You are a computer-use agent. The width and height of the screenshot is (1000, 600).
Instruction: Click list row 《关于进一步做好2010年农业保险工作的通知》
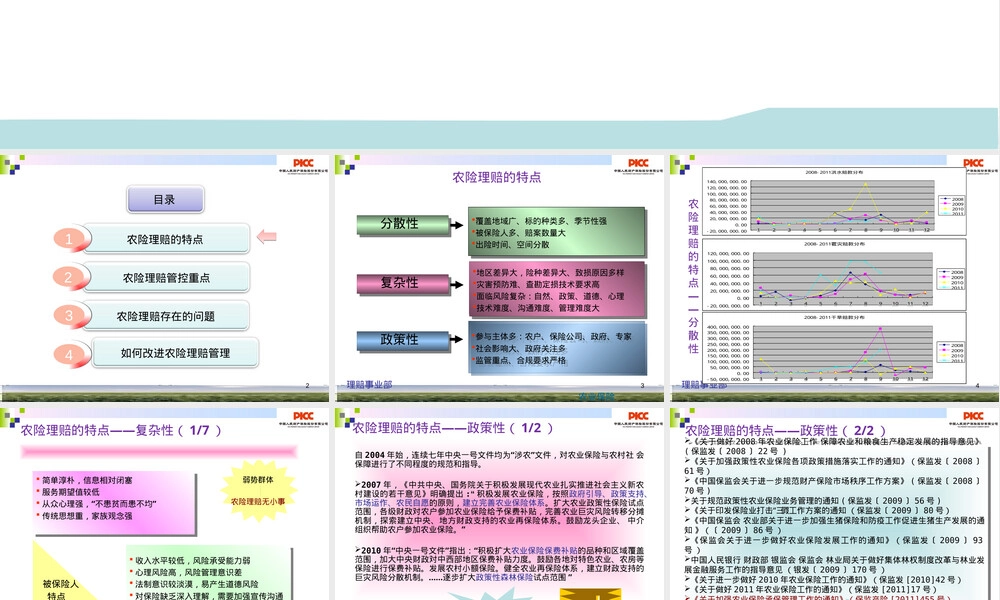[823, 580]
